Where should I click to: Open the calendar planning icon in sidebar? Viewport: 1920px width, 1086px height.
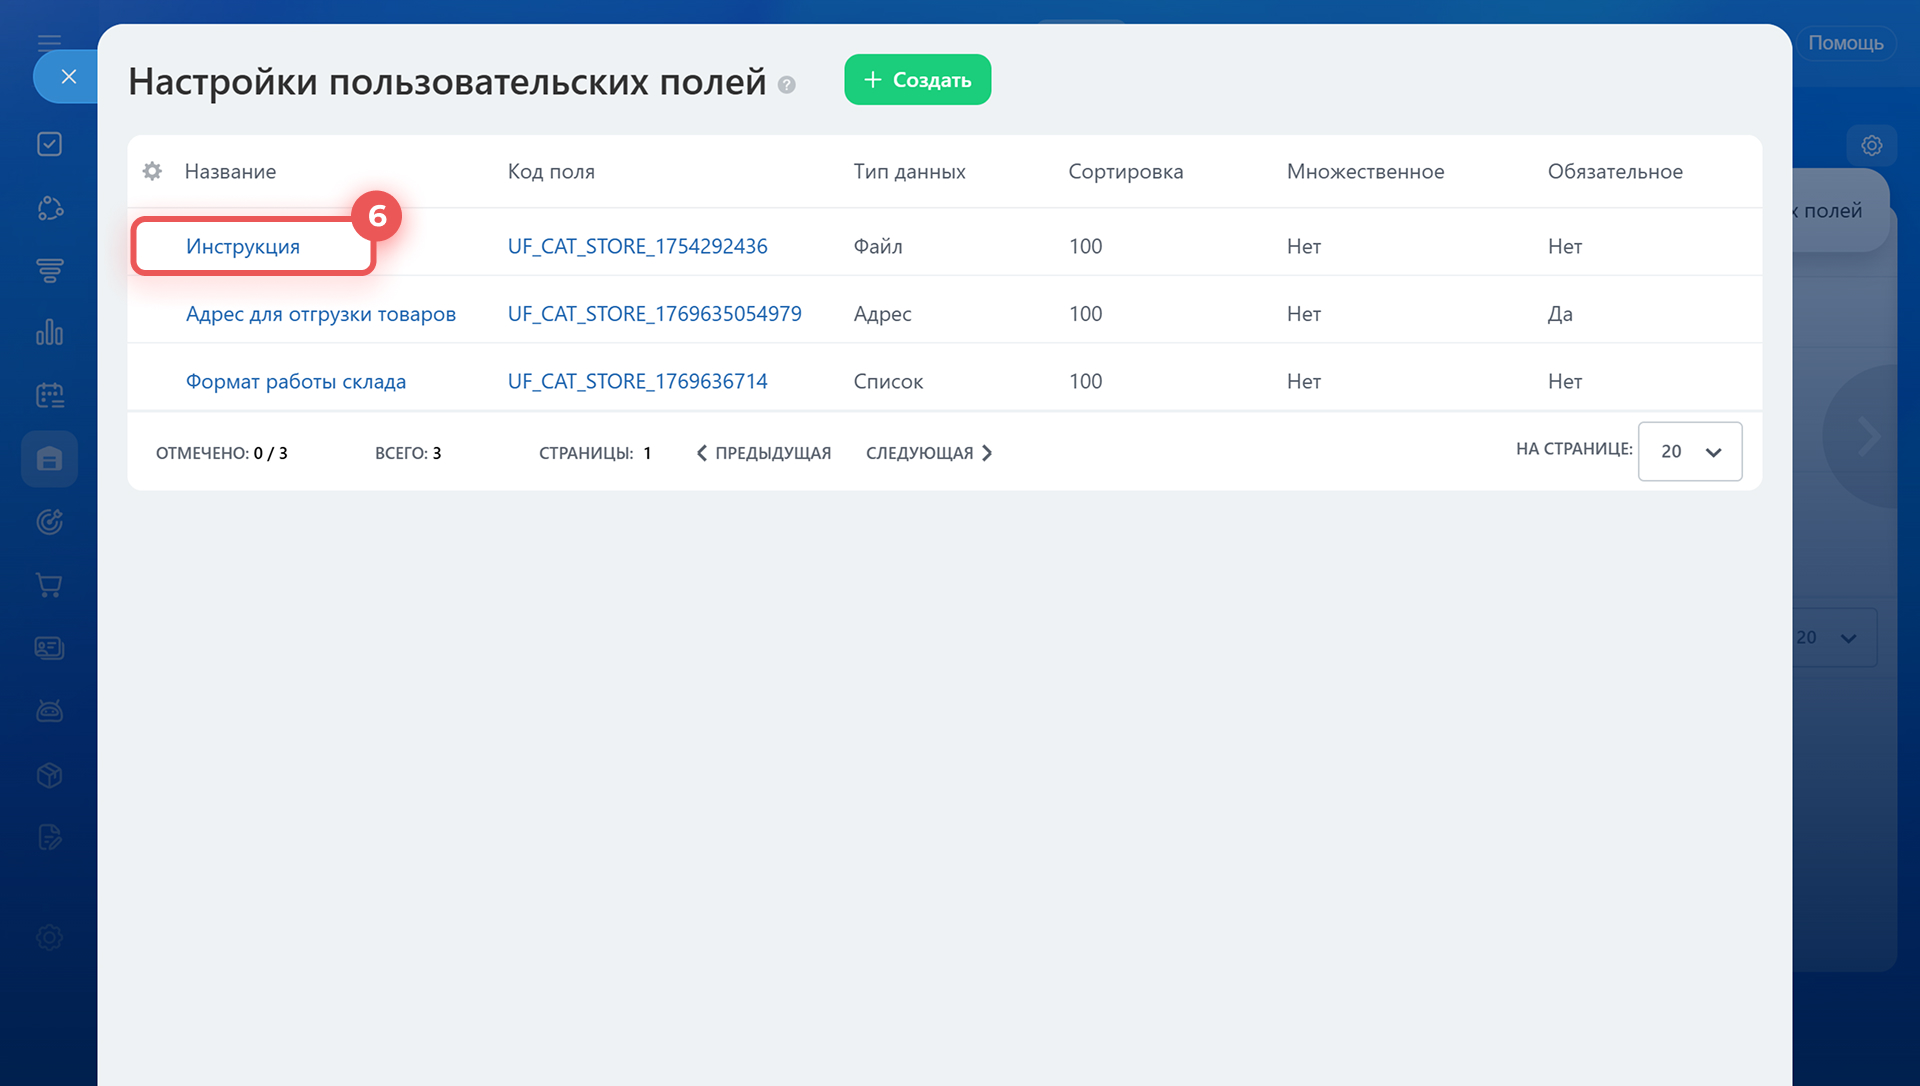(49, 394)
